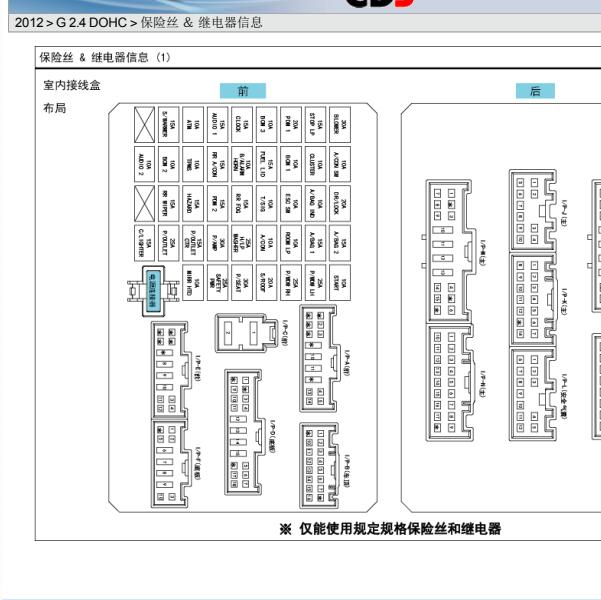Click the 室内接线盒 label
Screen dimensions: 601x600
pyautogui.click(x=72, y=85)
